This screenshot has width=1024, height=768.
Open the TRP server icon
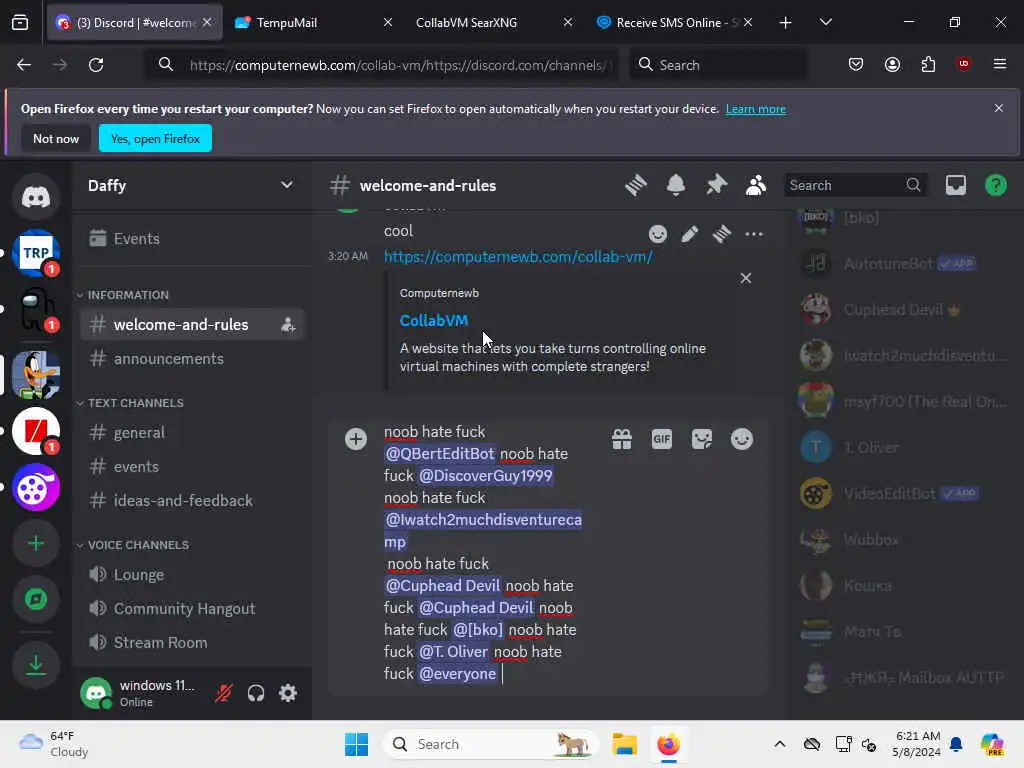(36, 253)
